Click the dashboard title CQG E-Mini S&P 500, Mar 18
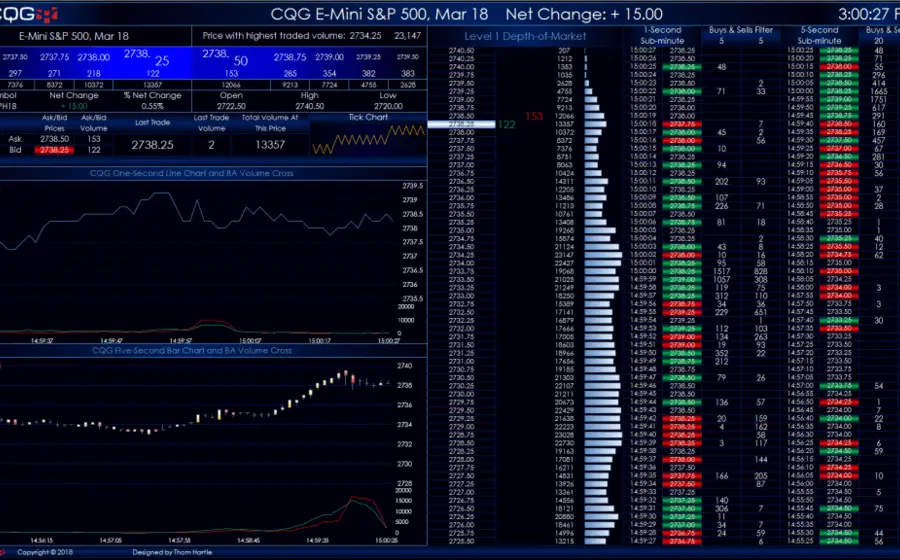 click(x=379, y=14)
